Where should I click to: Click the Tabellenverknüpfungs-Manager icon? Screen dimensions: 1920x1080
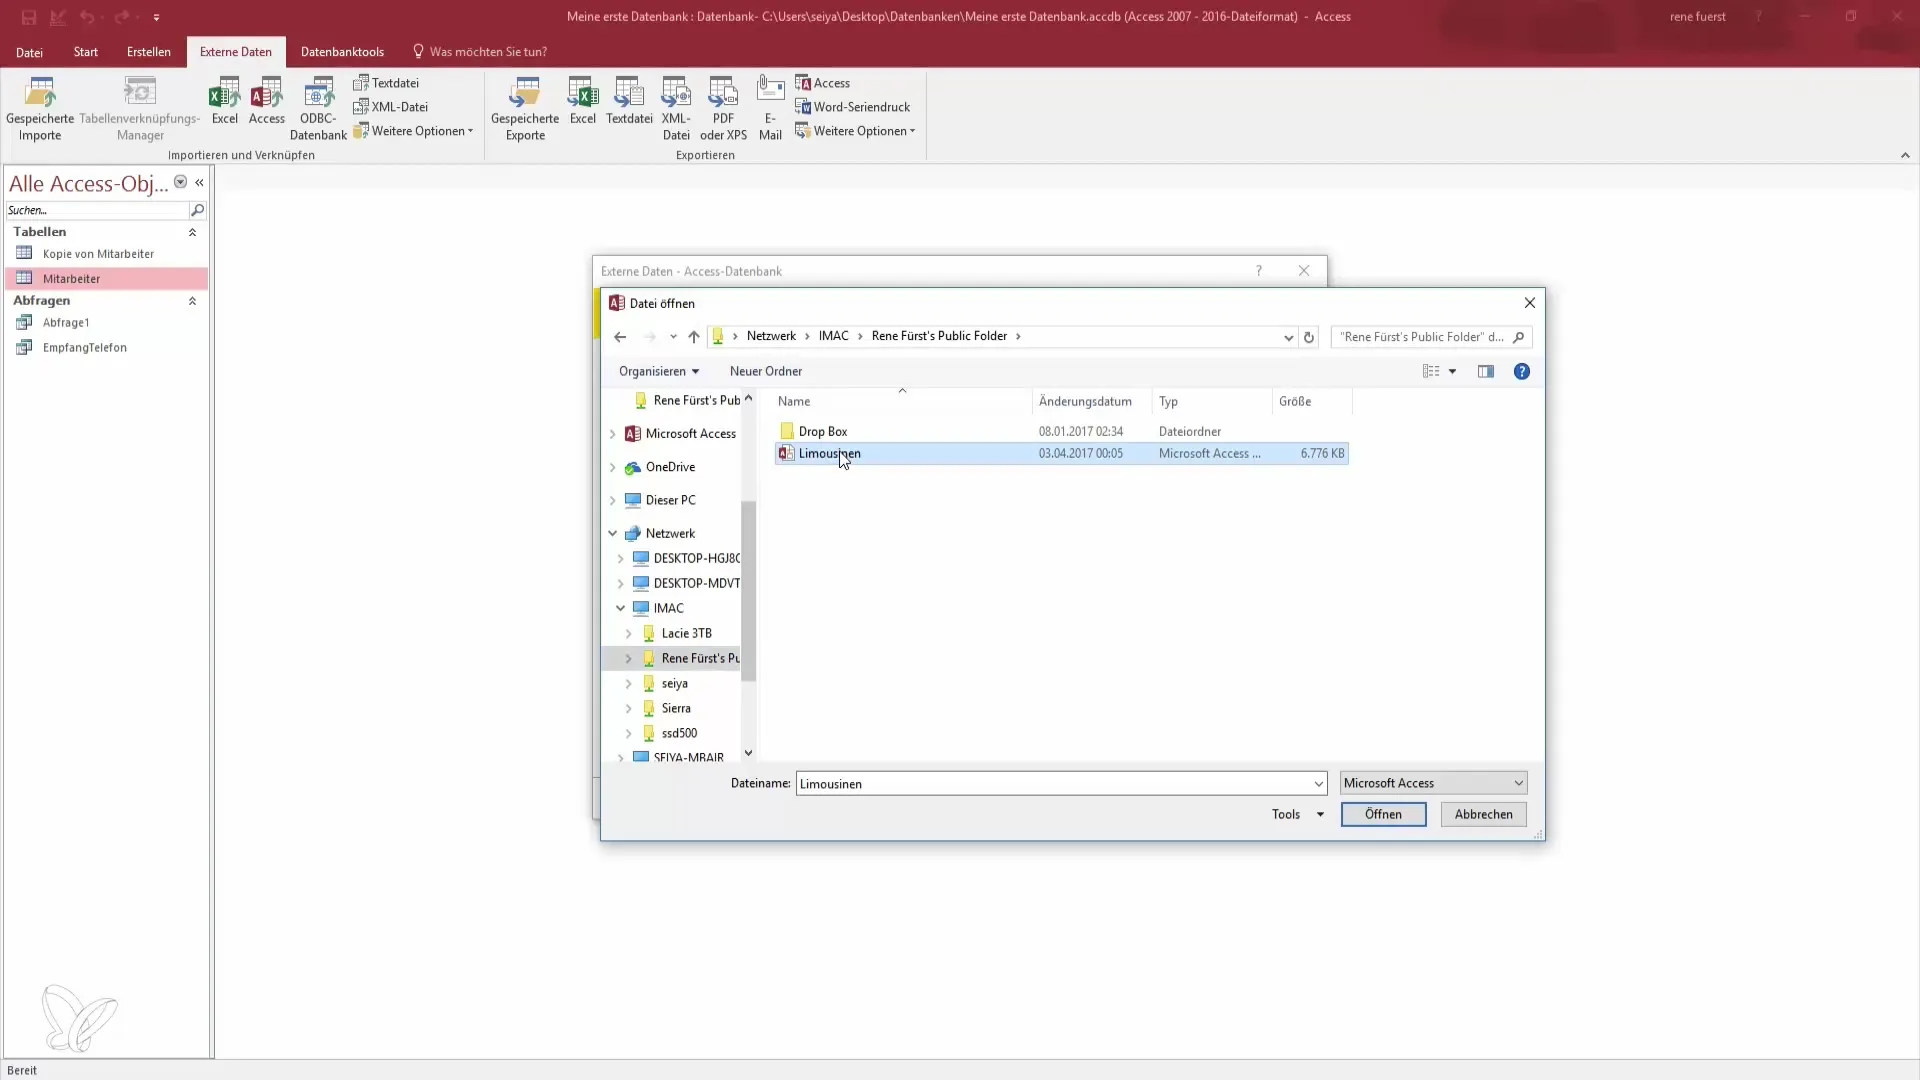pyautogui.click(x=140, y=108)
